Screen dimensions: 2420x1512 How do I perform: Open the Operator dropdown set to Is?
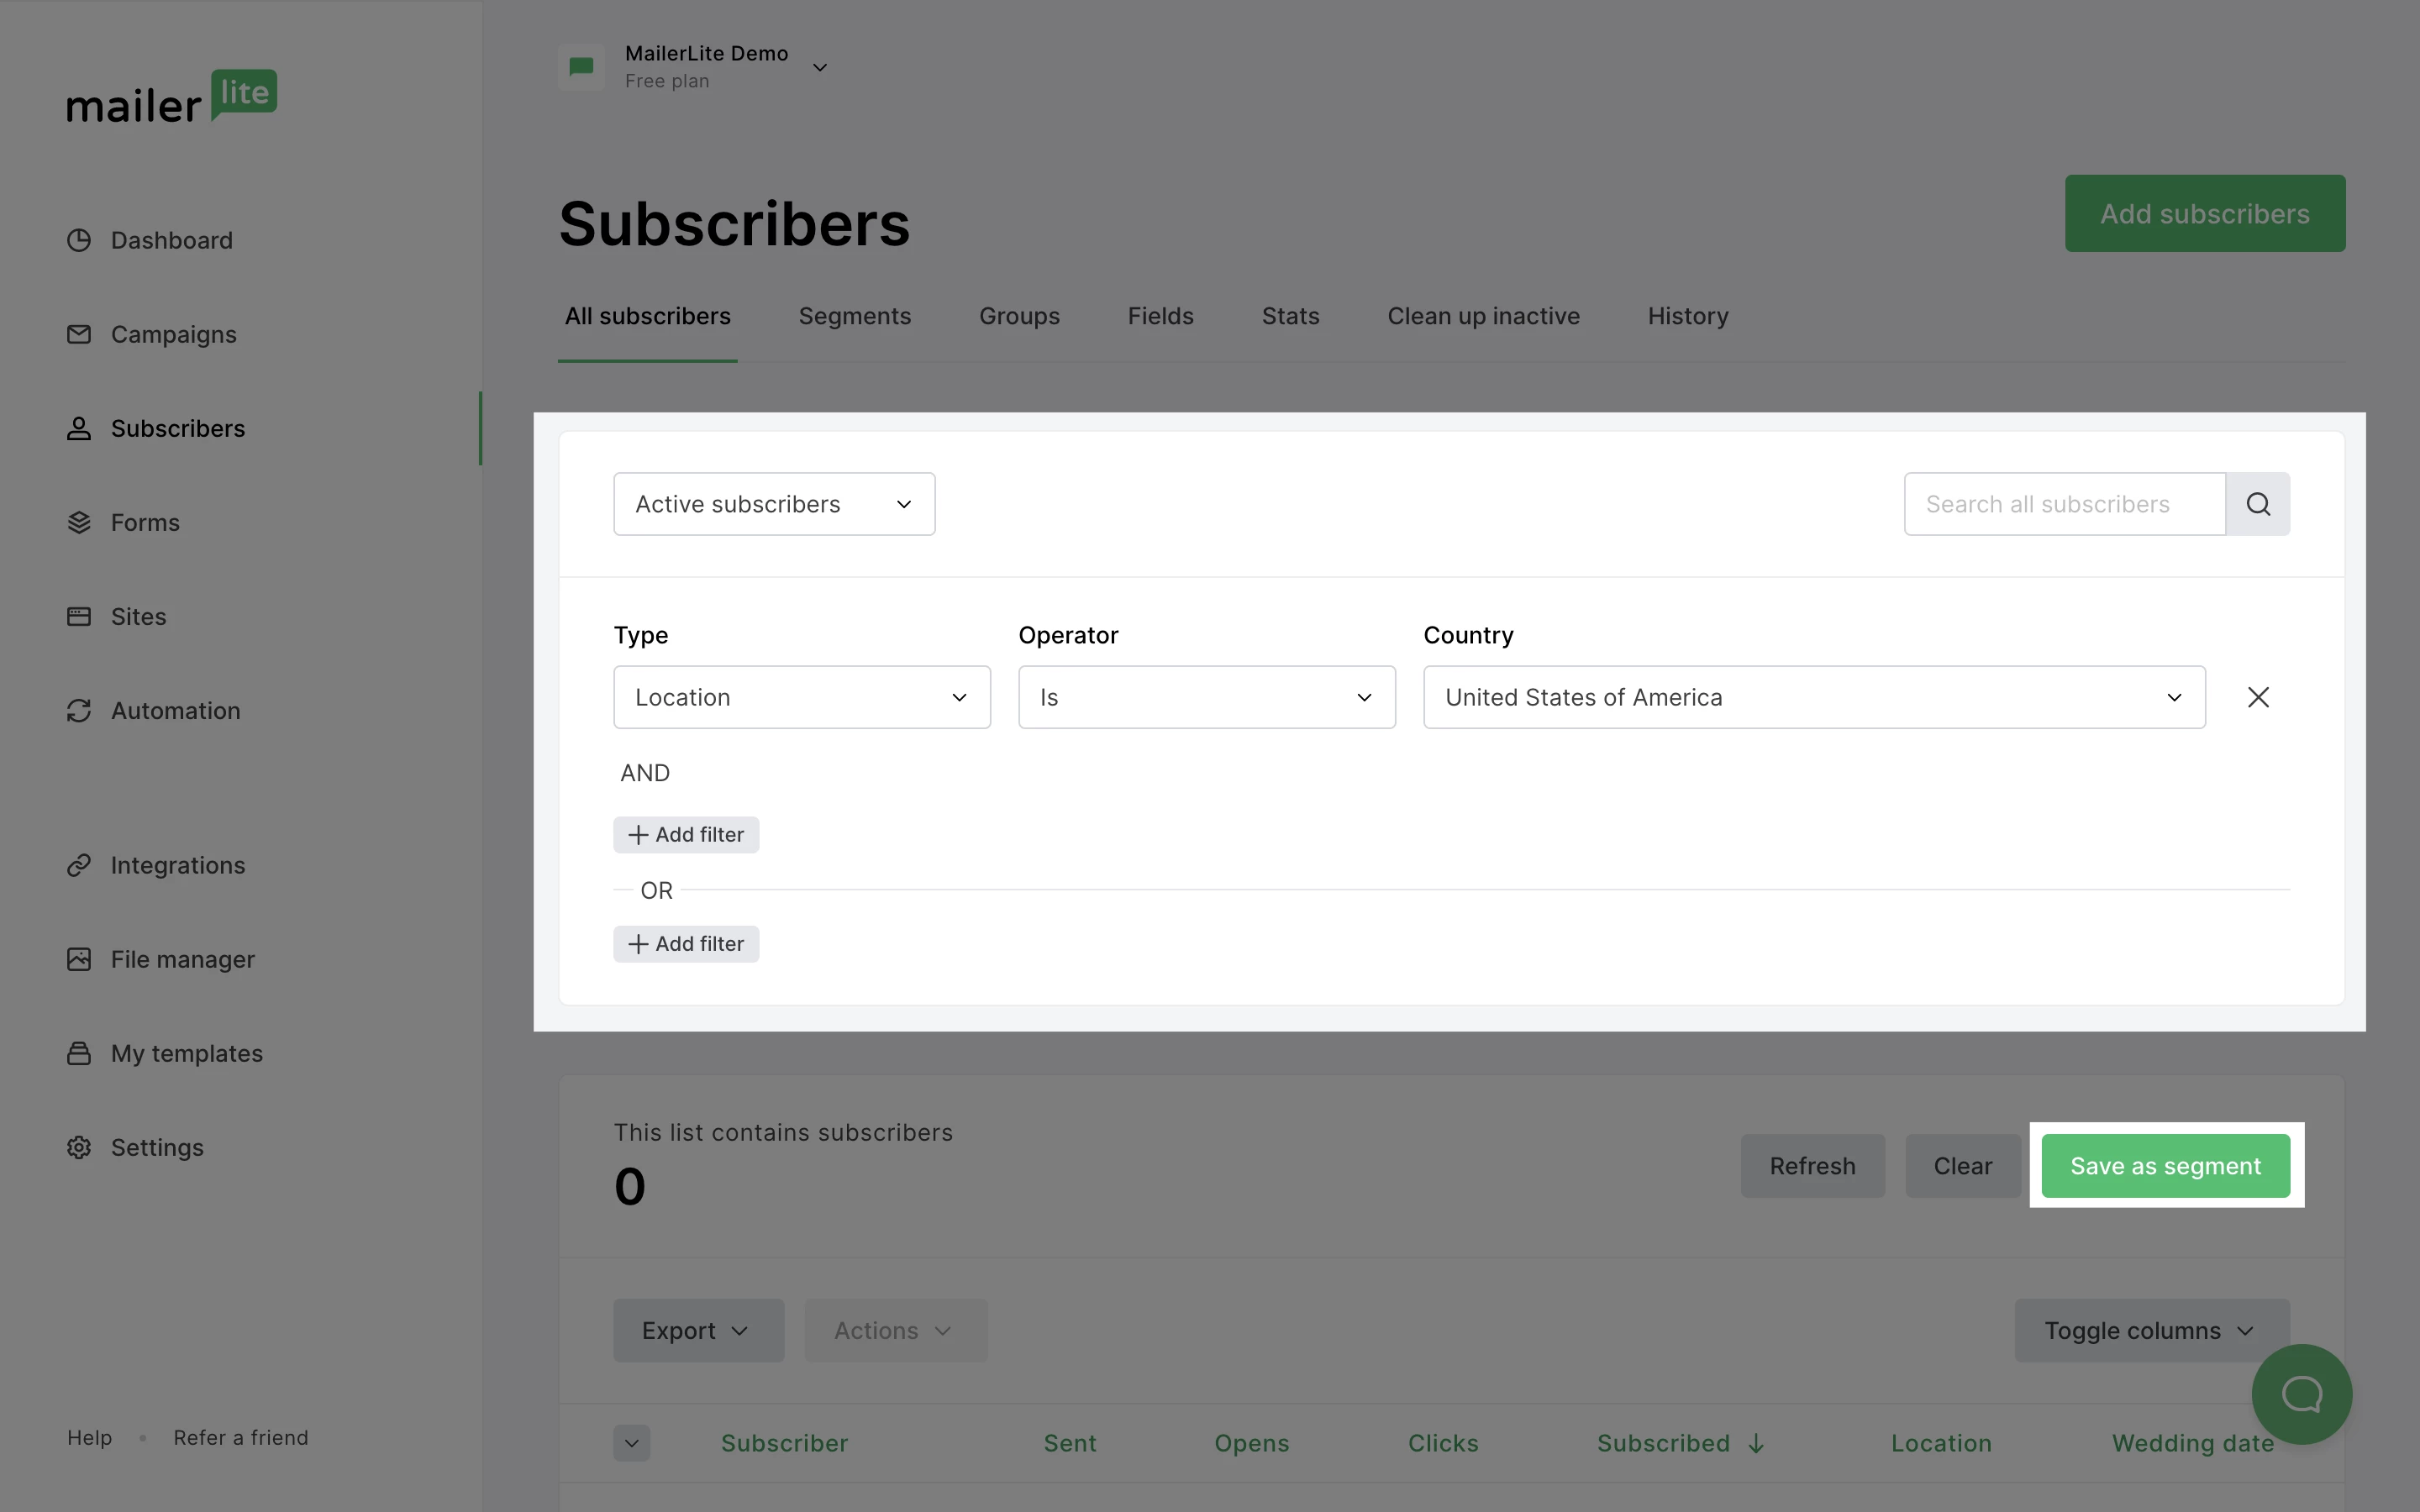(1206, 697)
